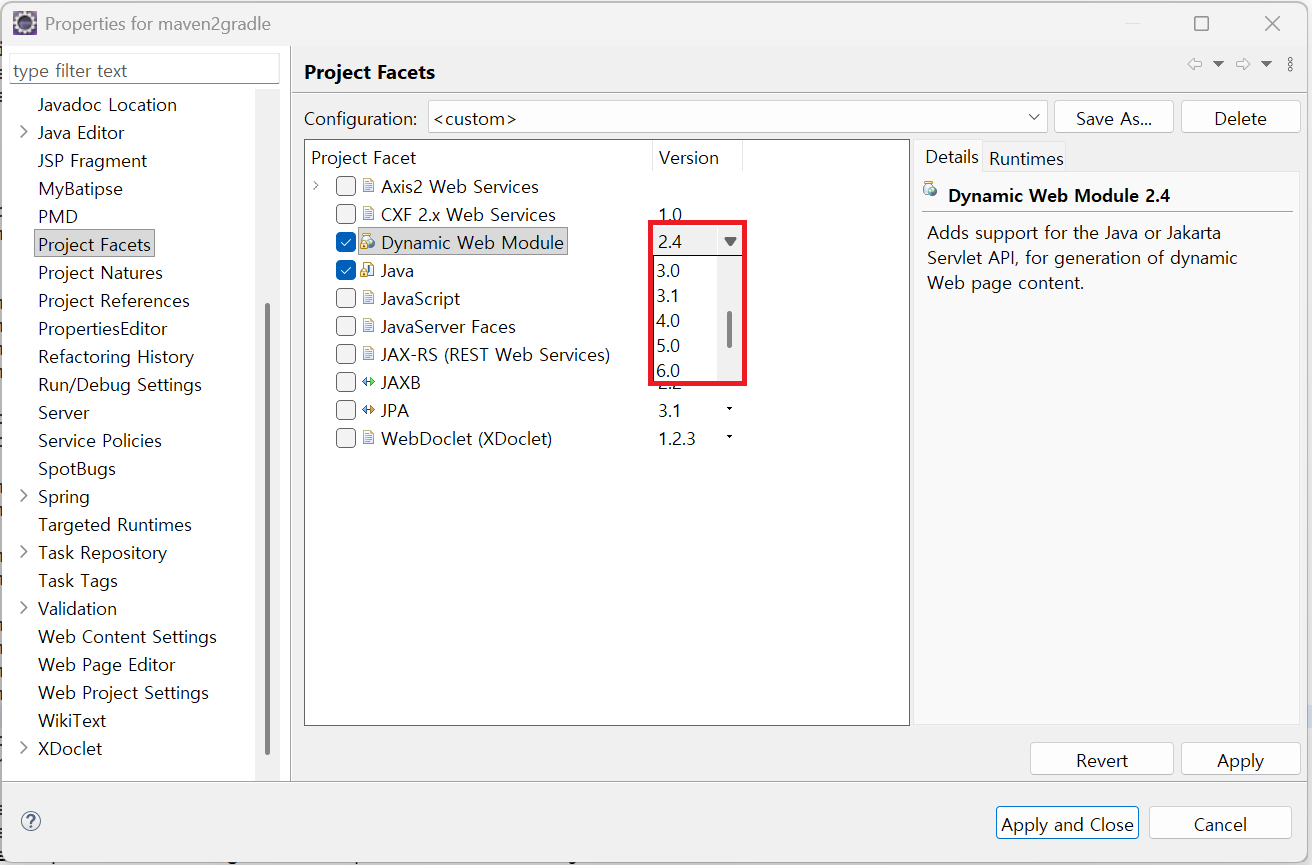
Task: Click the Apply and Close button
Action: (x=1067, y=824)
